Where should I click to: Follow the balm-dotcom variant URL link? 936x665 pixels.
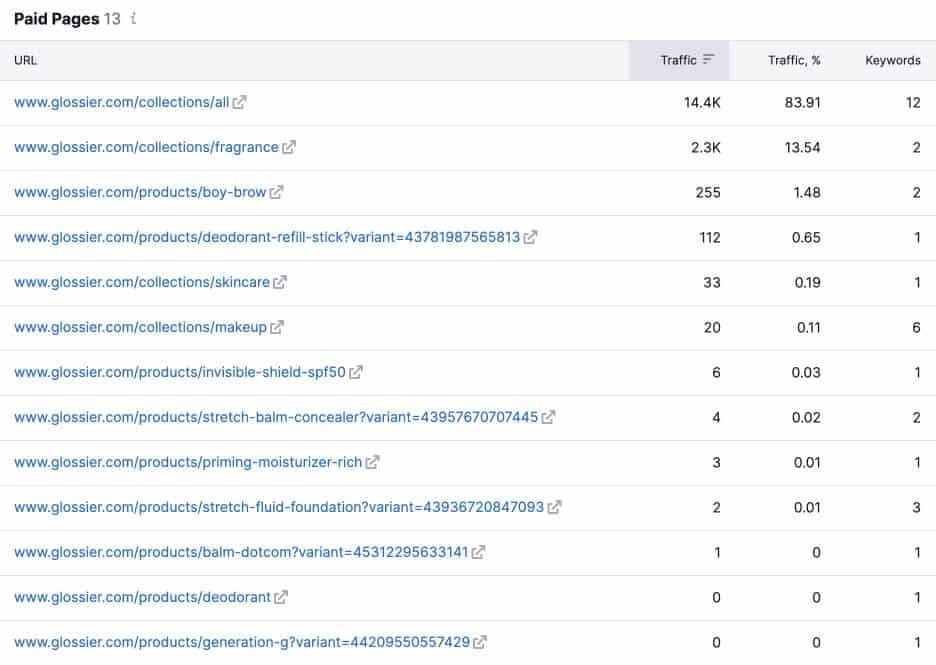241,552
